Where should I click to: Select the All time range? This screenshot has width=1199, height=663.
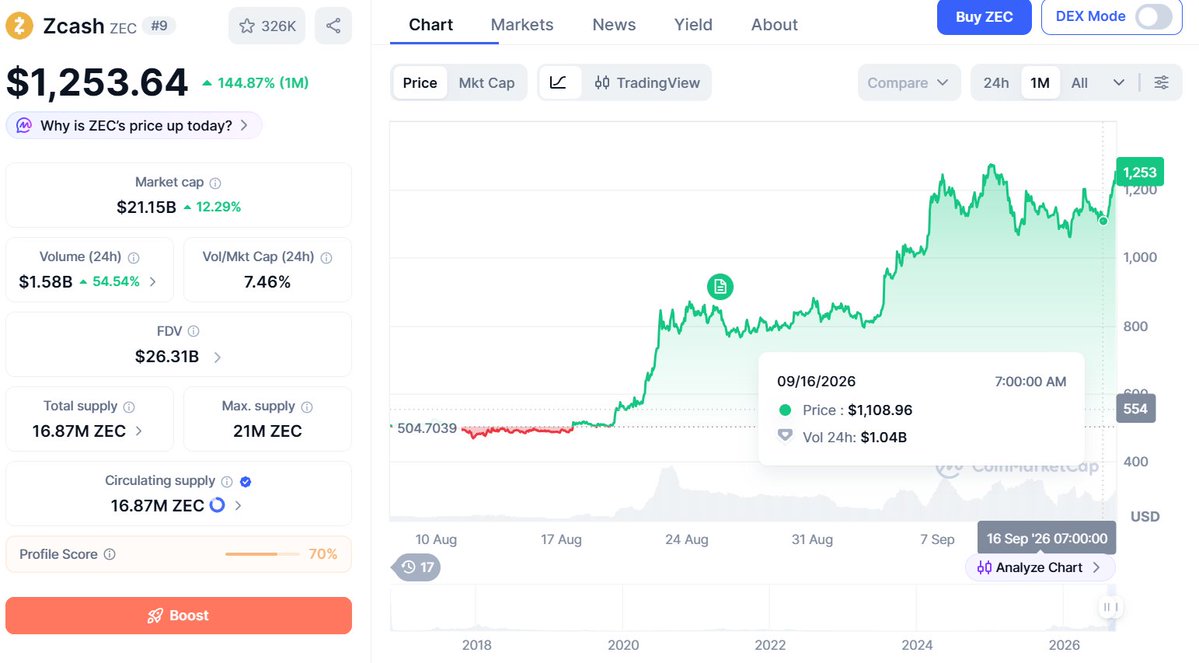pos(1079,83)
